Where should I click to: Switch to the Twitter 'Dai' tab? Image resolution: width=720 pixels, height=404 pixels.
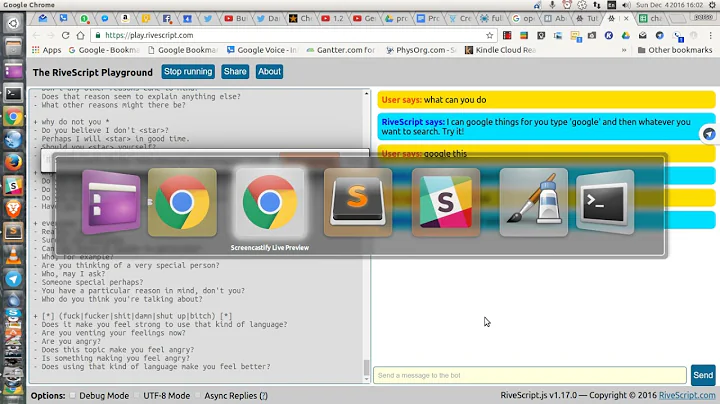[269, 18]
